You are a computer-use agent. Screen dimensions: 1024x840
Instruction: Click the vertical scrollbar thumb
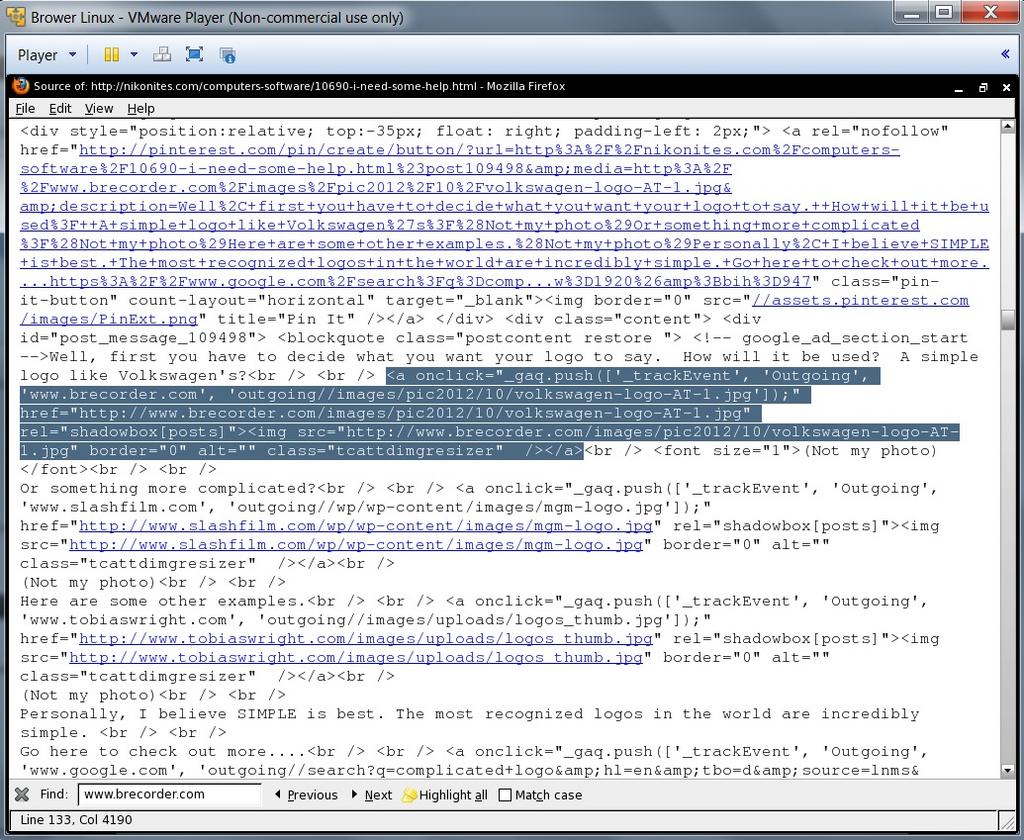(1008, 321)
